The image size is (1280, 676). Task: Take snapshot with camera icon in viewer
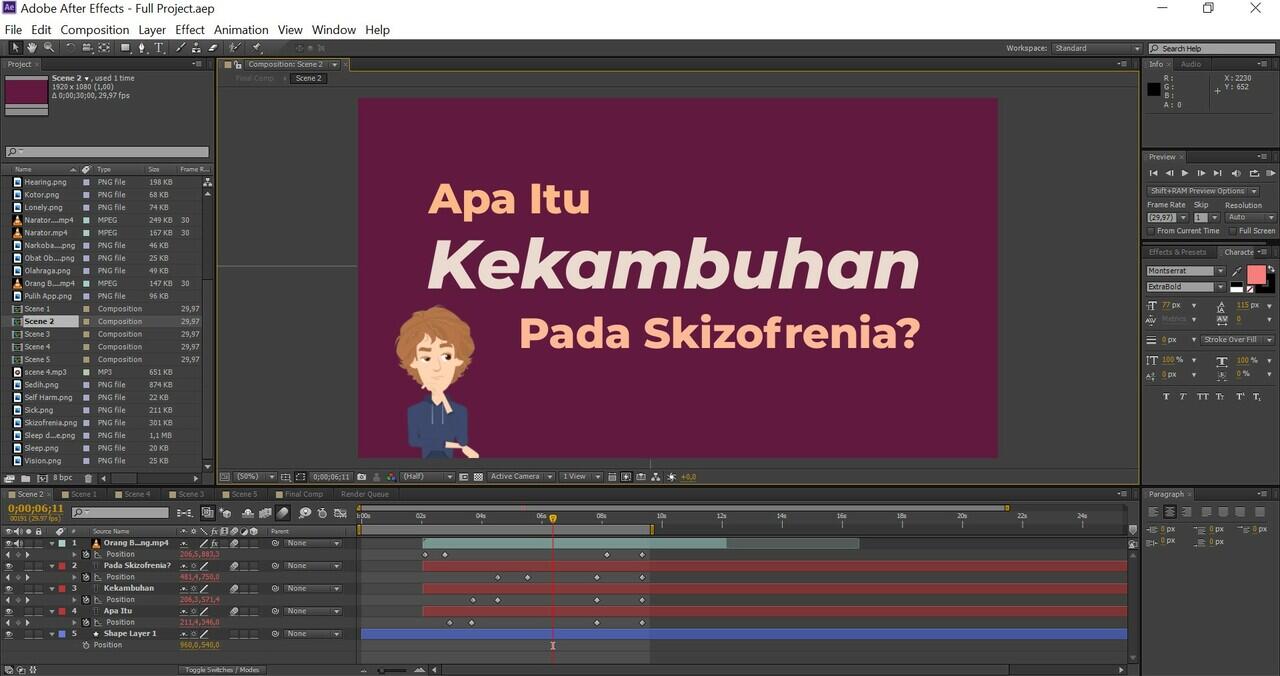361,477
